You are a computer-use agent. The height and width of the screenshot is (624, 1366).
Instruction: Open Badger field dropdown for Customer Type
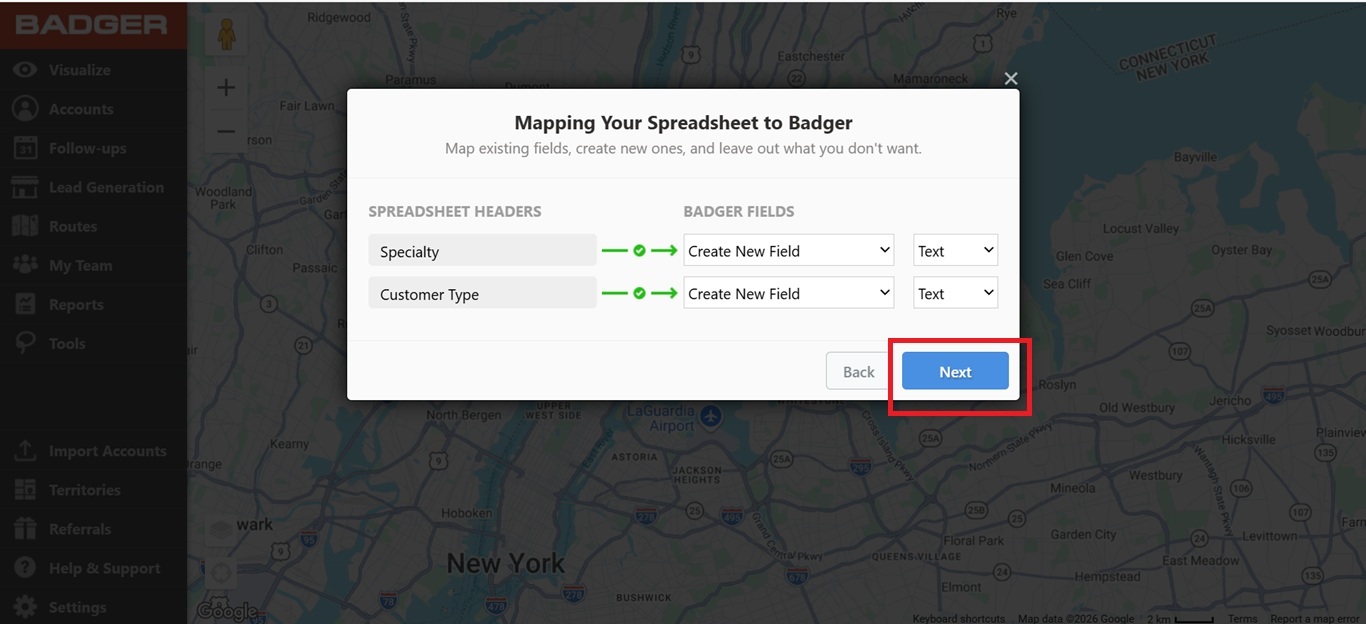[789, 293]
